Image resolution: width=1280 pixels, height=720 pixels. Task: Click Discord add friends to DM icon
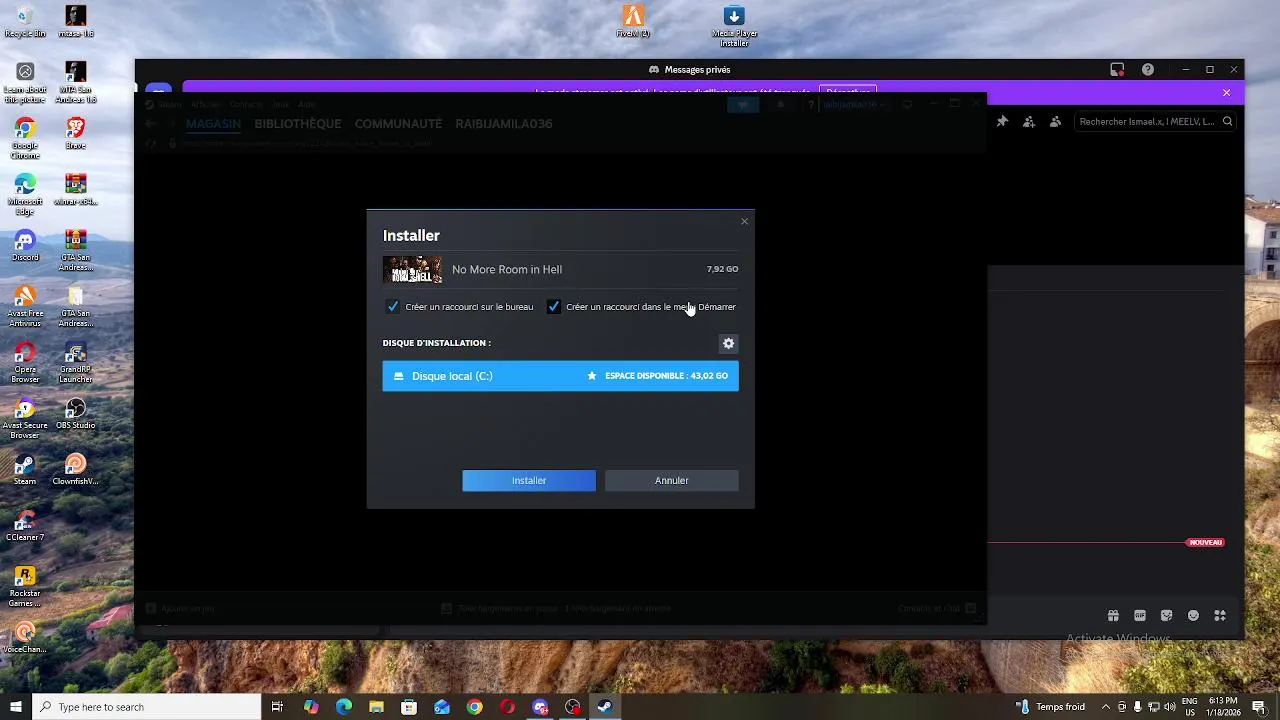pos(1028,122)
